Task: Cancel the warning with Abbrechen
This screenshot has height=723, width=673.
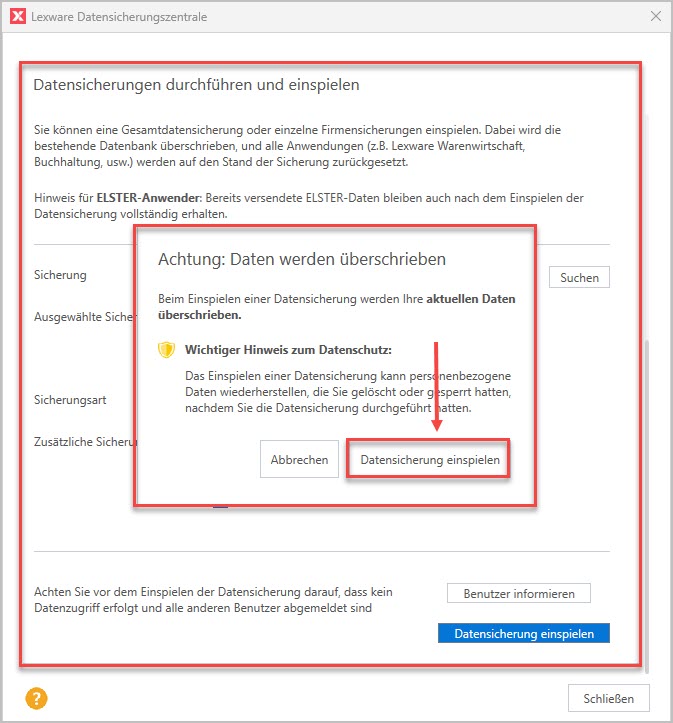Action: point(299,460)
